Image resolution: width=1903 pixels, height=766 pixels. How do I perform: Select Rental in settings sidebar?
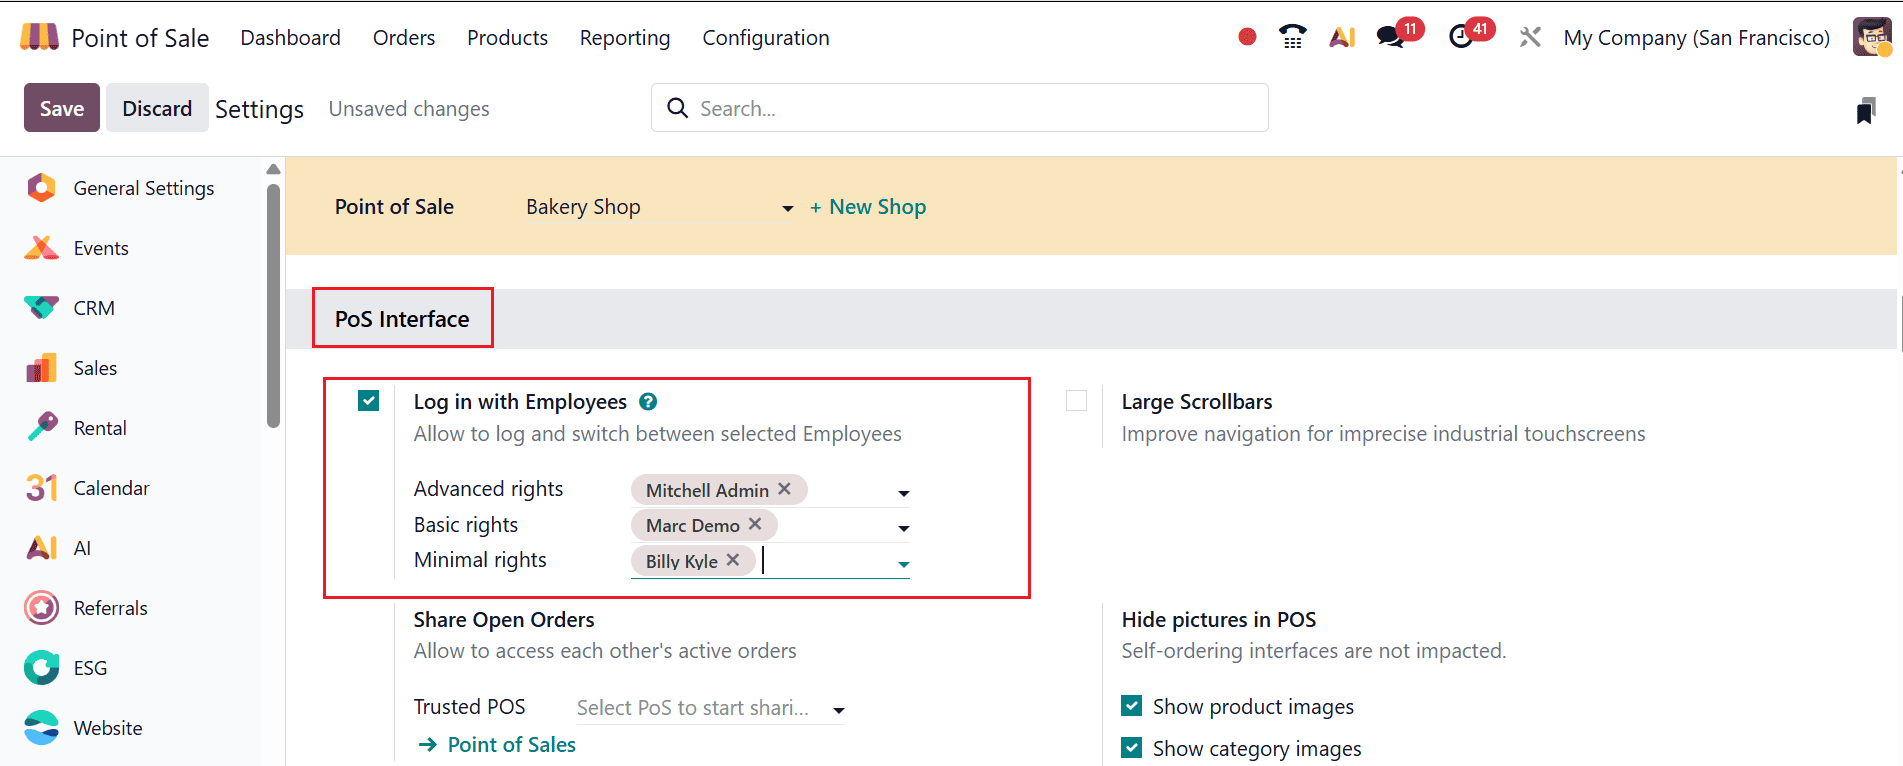click(x=100, y=428)
